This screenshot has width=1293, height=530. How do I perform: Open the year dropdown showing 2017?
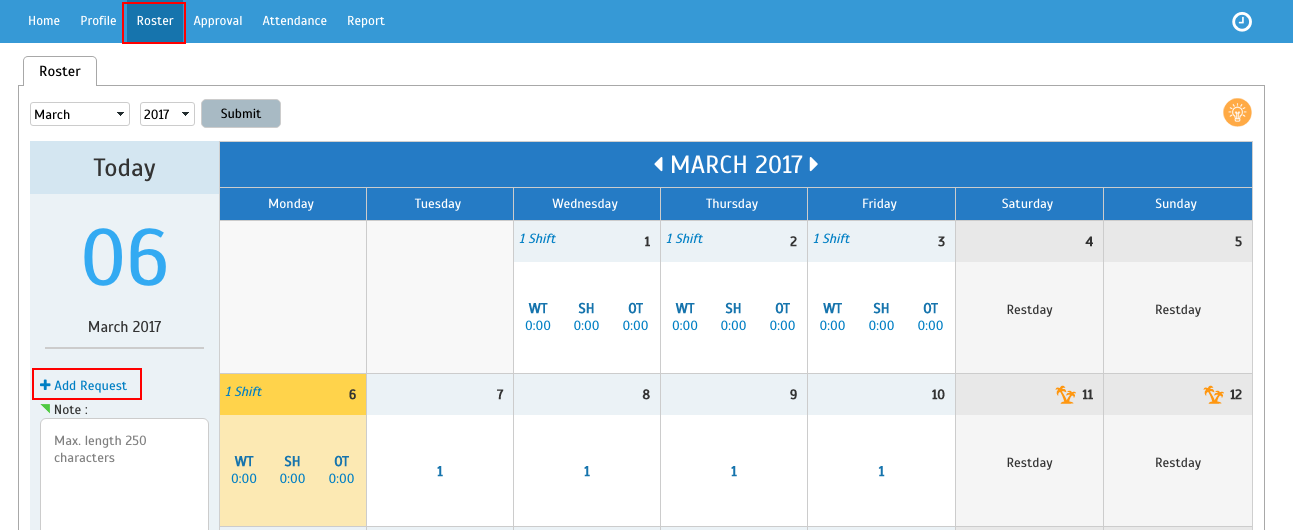(167, 114)
